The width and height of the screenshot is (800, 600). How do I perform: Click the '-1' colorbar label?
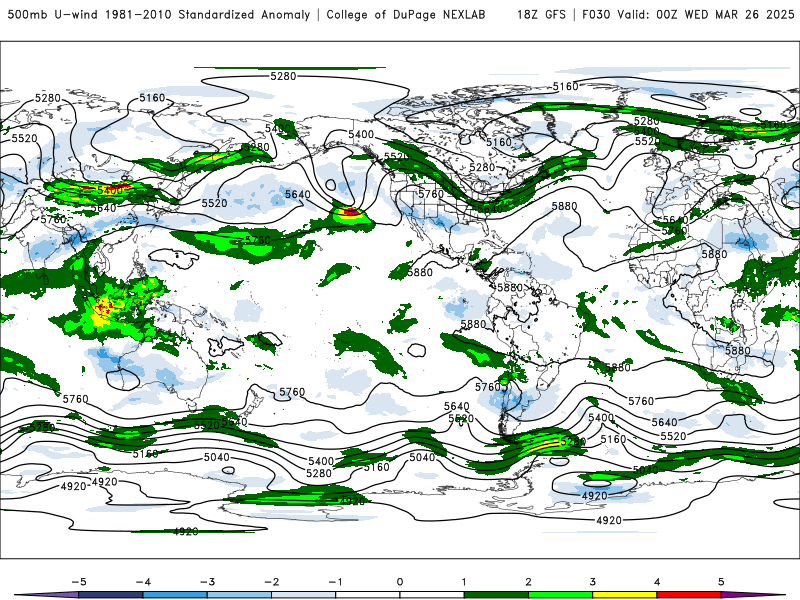click(335, 582)
